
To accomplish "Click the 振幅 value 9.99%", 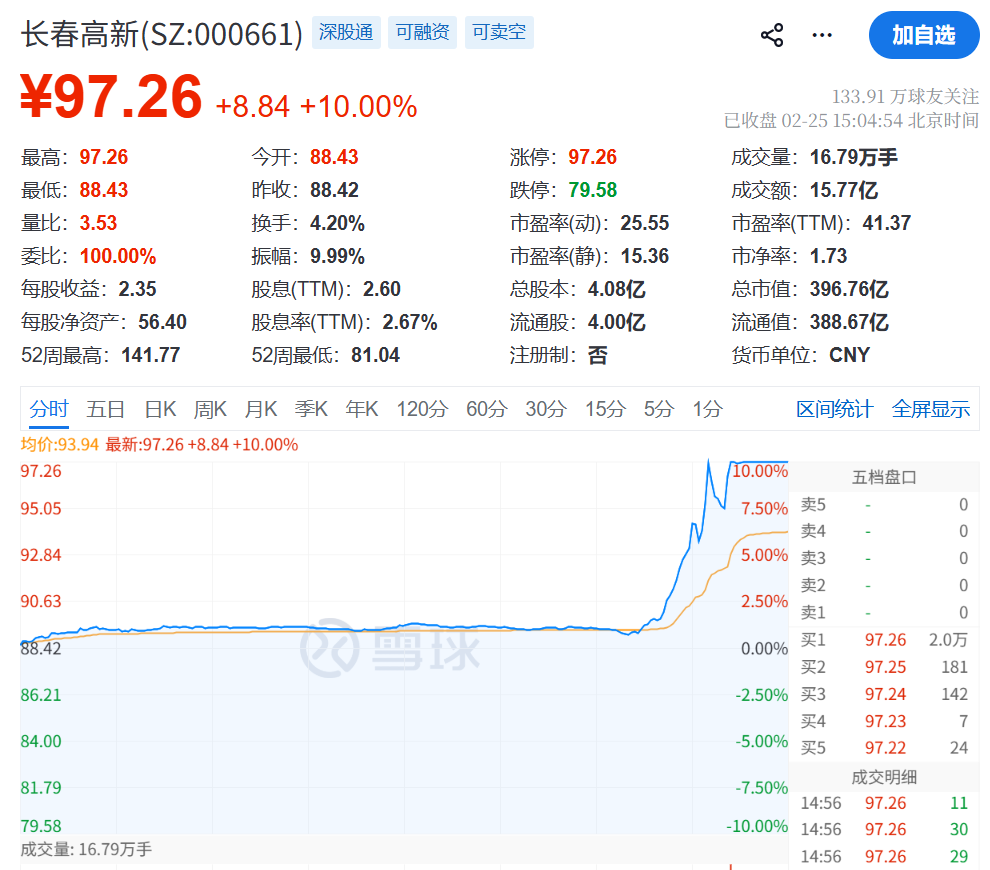I will [x=337, y=256].
